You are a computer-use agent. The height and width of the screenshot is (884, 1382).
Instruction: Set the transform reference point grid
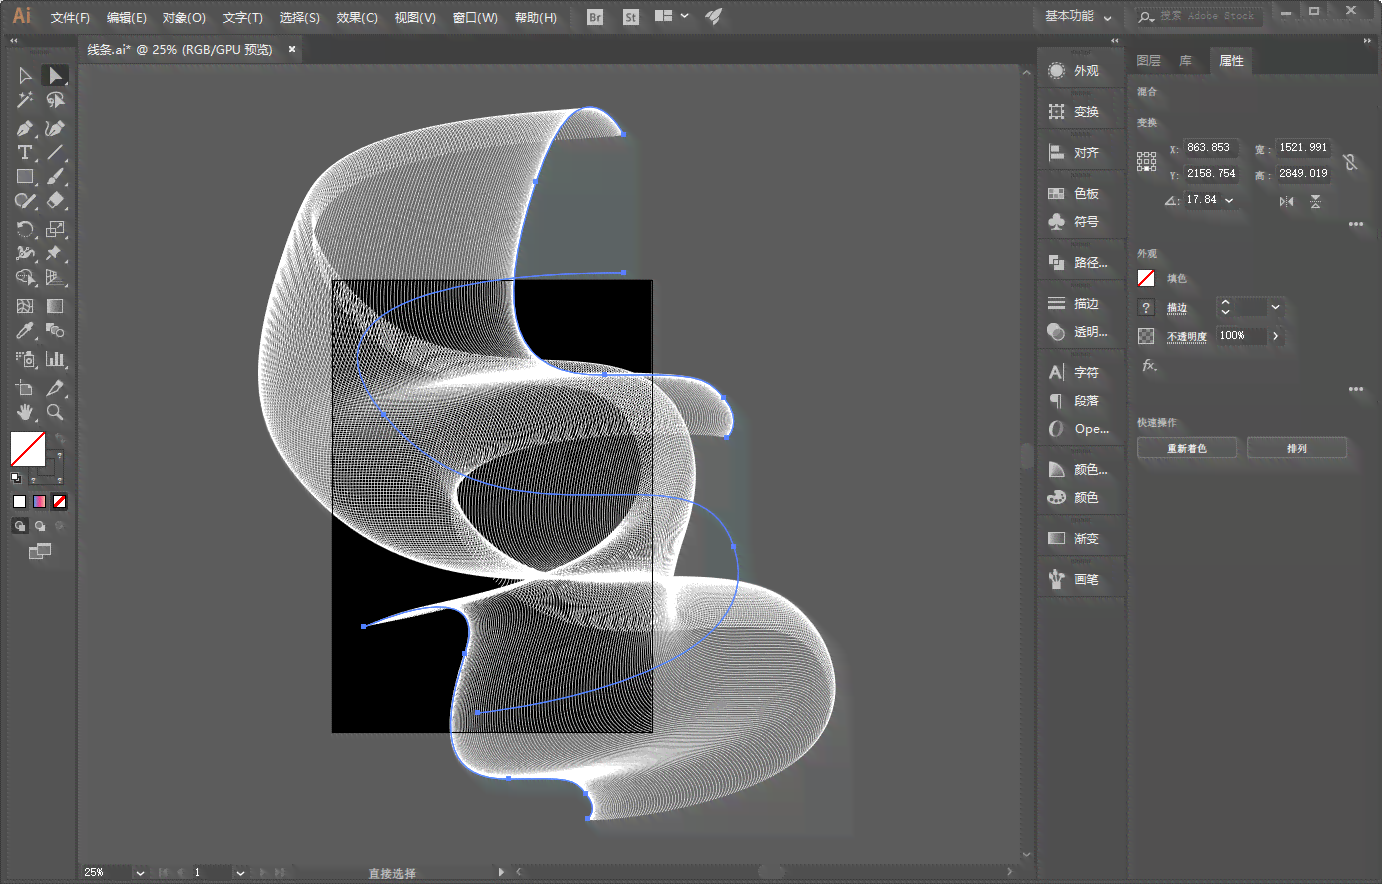1146,161
